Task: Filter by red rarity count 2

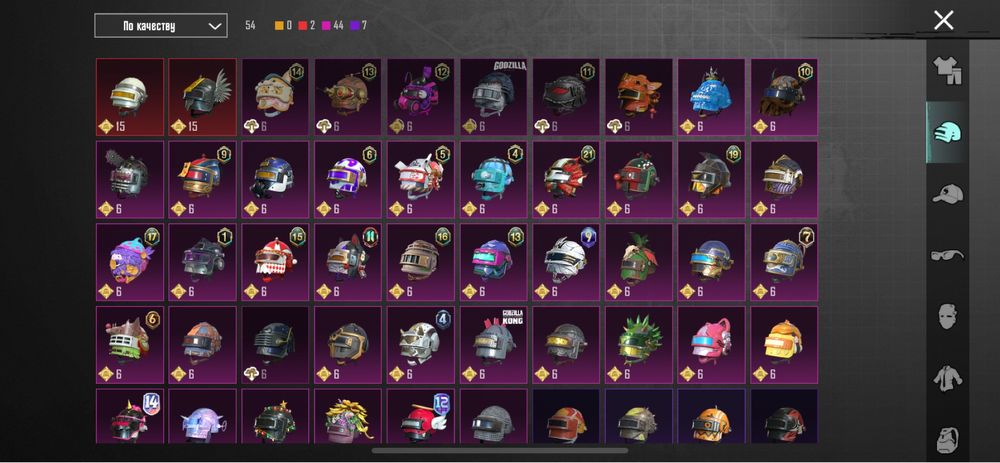Action: pyautogui.click(x=307, y=26)
